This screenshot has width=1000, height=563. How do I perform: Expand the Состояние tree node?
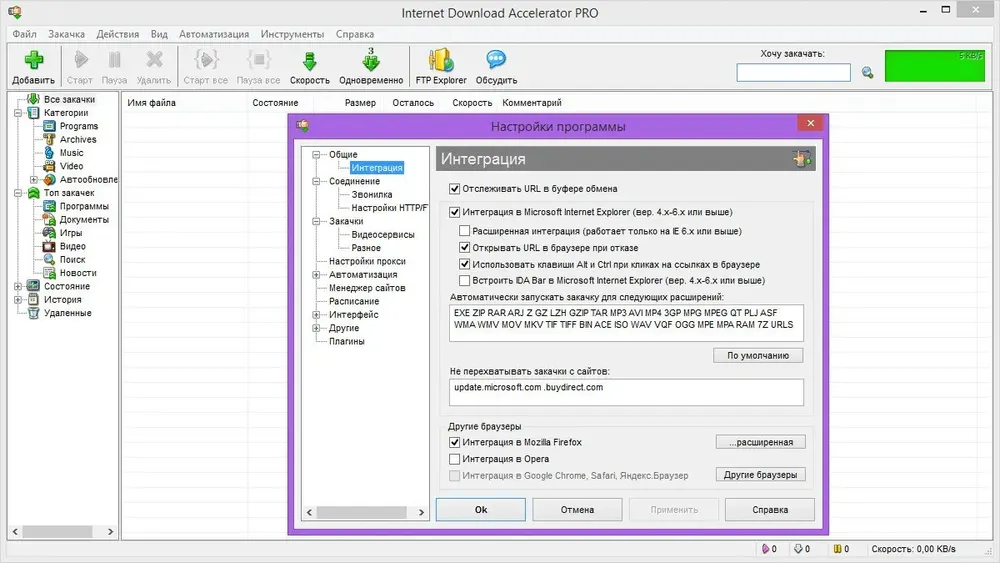point(18,286)
